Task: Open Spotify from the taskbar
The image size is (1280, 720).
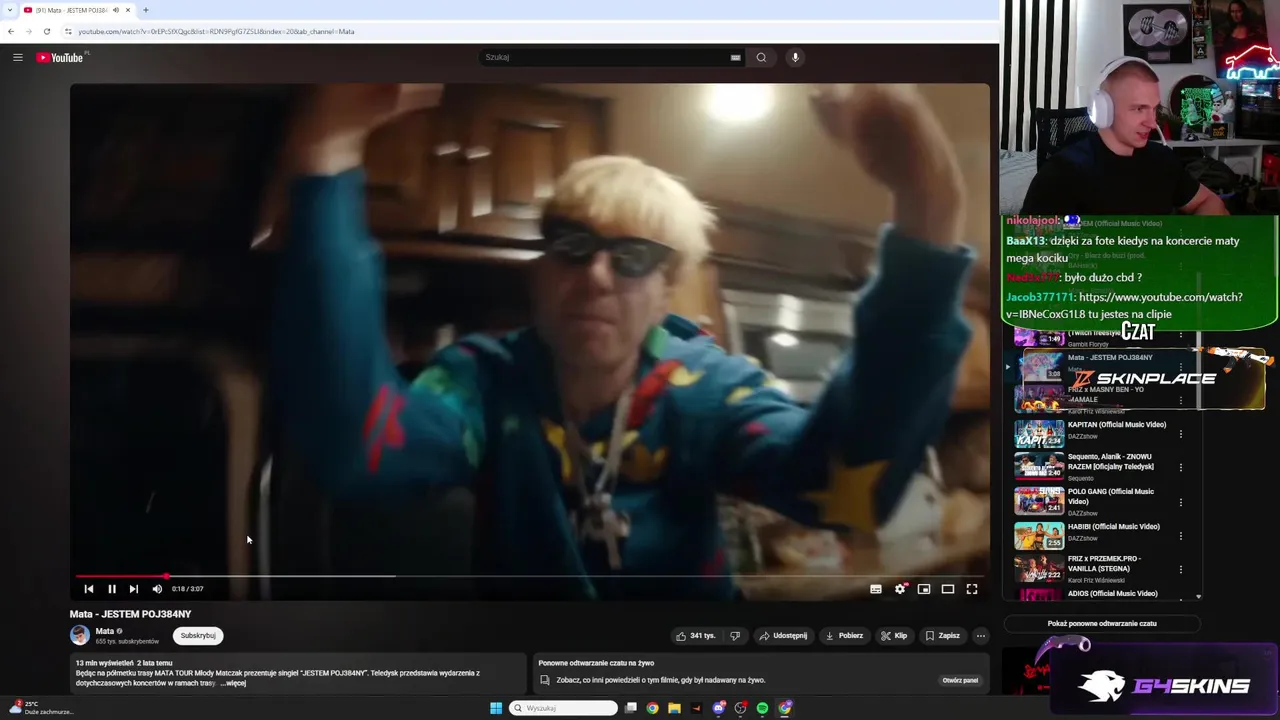Action: click(763, 708)
